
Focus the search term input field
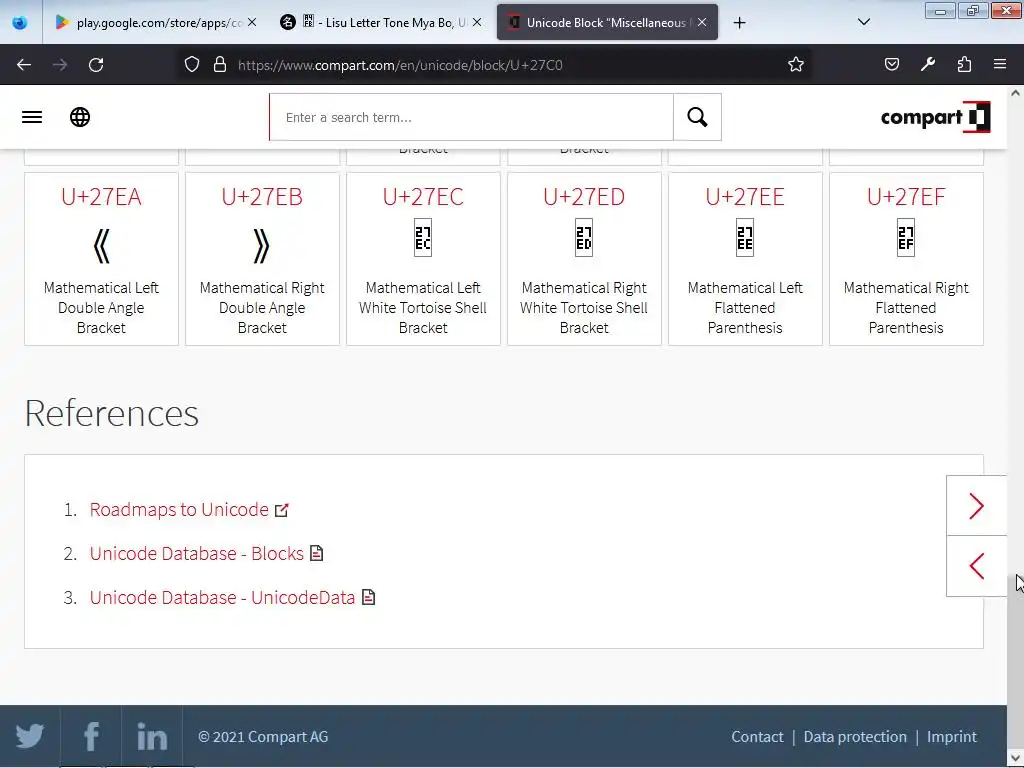click(472, 118)
